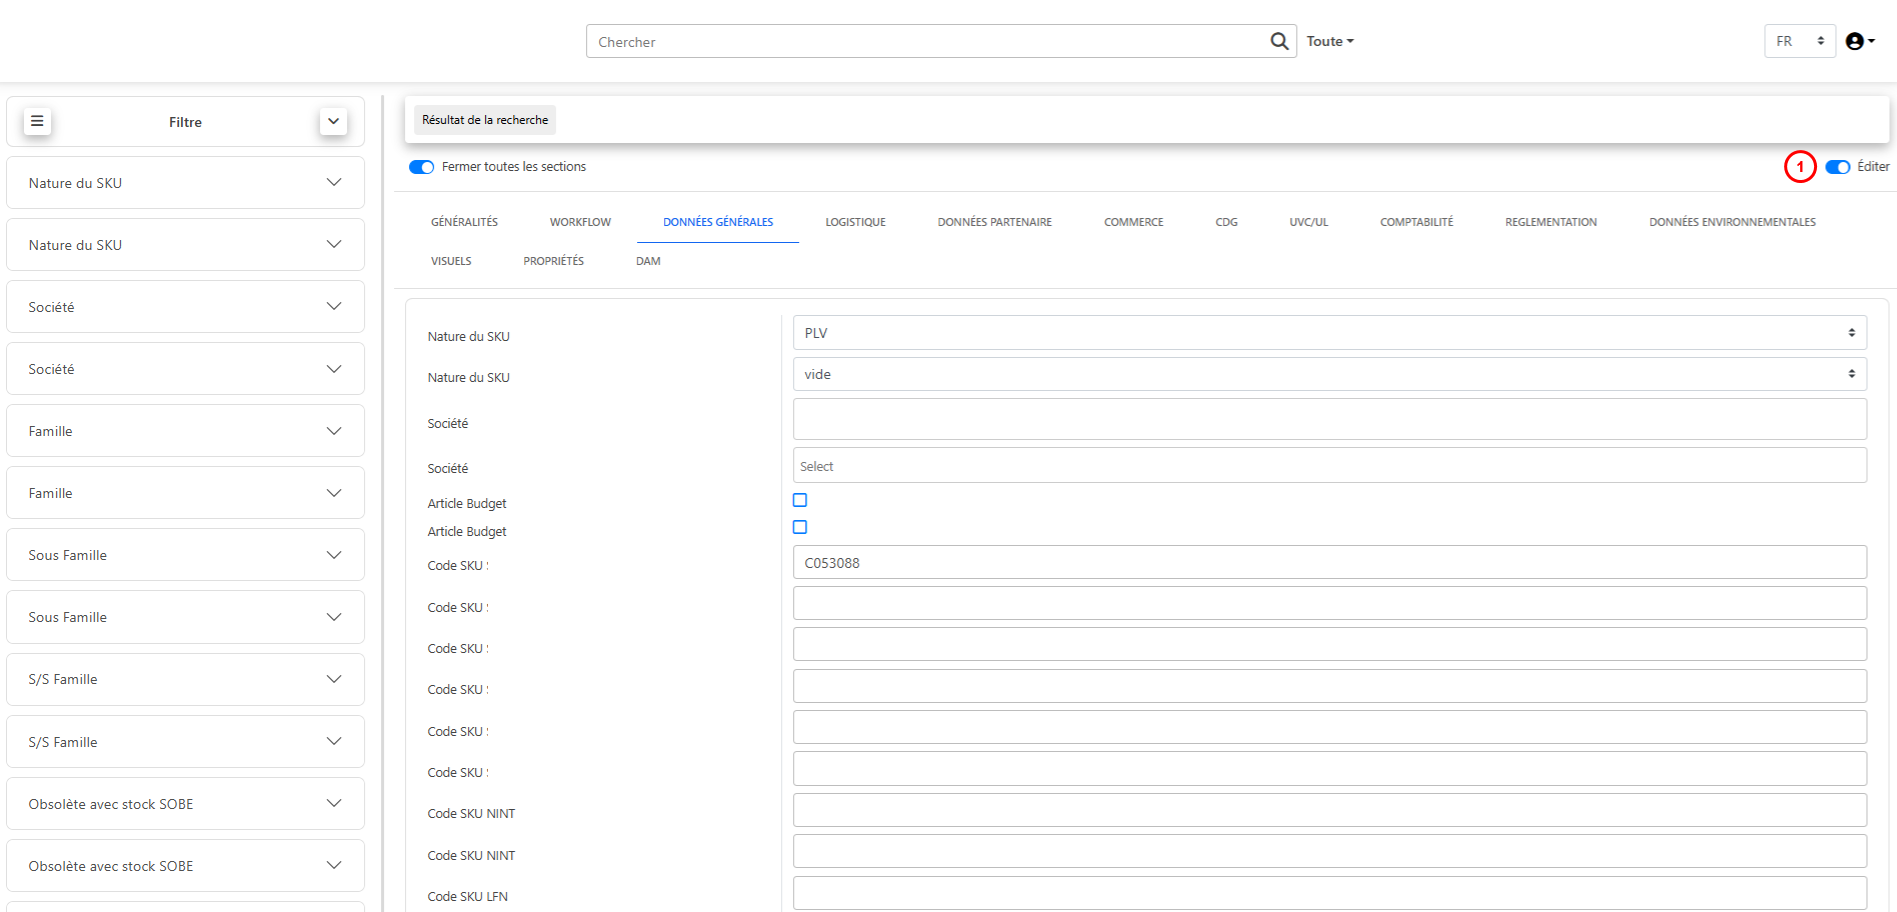Click Résultat de la recherche button
This screenshot has width=1897, height=912.
(x=485, y=120)
